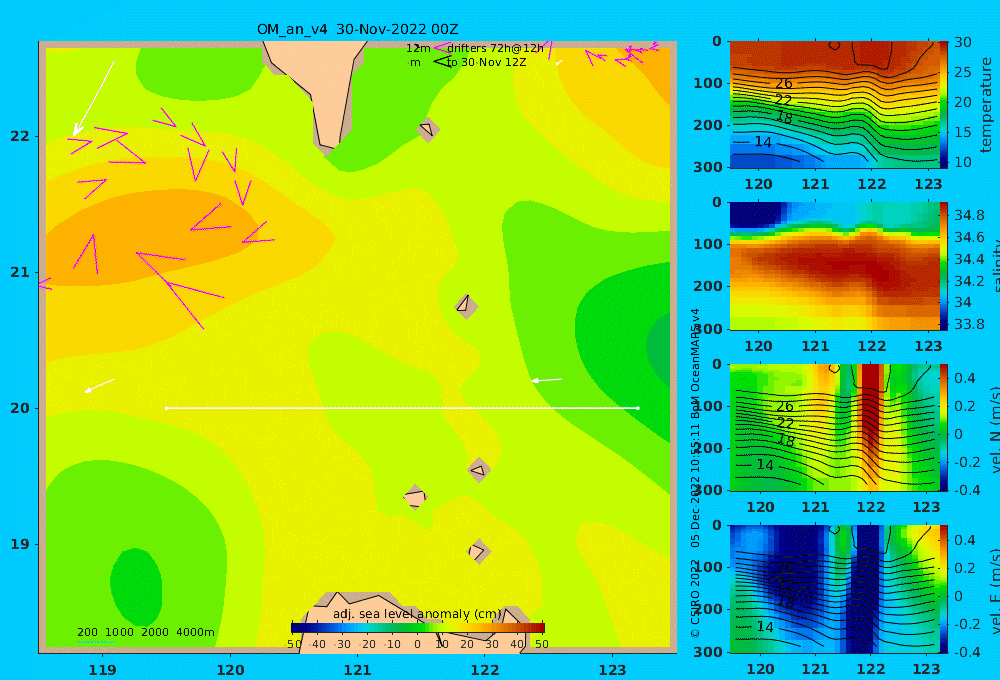Click latitude tick 21 on main map
This screenshot has width=1000, height=680.
pos(20,272)
